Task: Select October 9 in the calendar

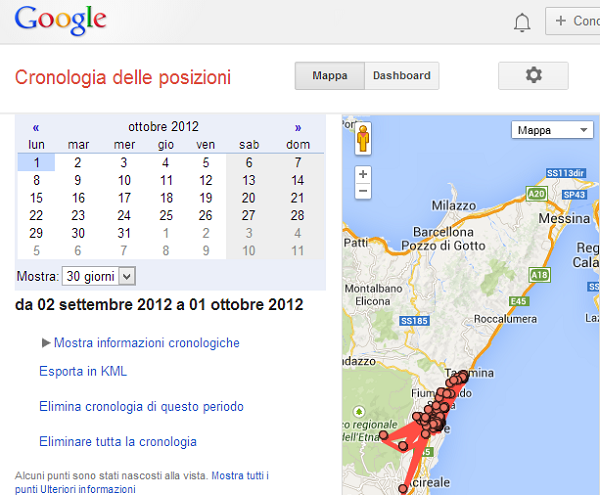Action: click(78, 180)
